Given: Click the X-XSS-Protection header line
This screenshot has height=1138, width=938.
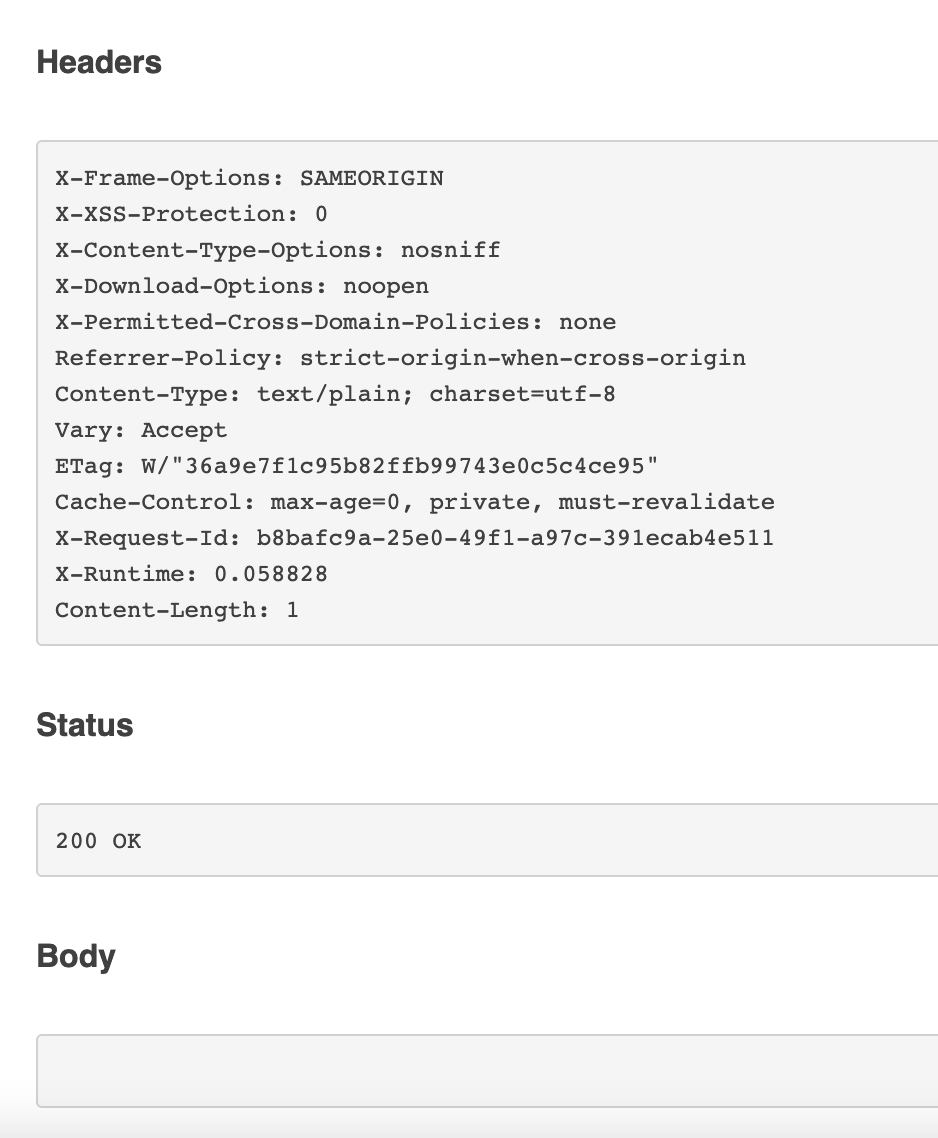Looking at the screenshot, I should click(191, 214).
